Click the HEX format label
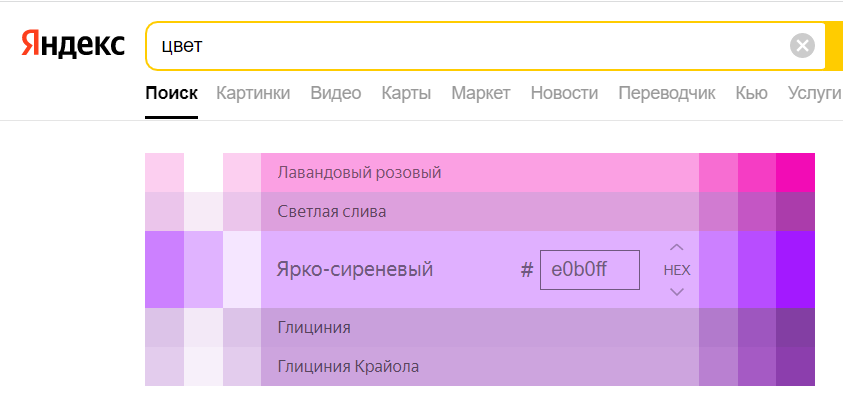The width and height of the screenshot is (843, 408). [x=677, y=270]
